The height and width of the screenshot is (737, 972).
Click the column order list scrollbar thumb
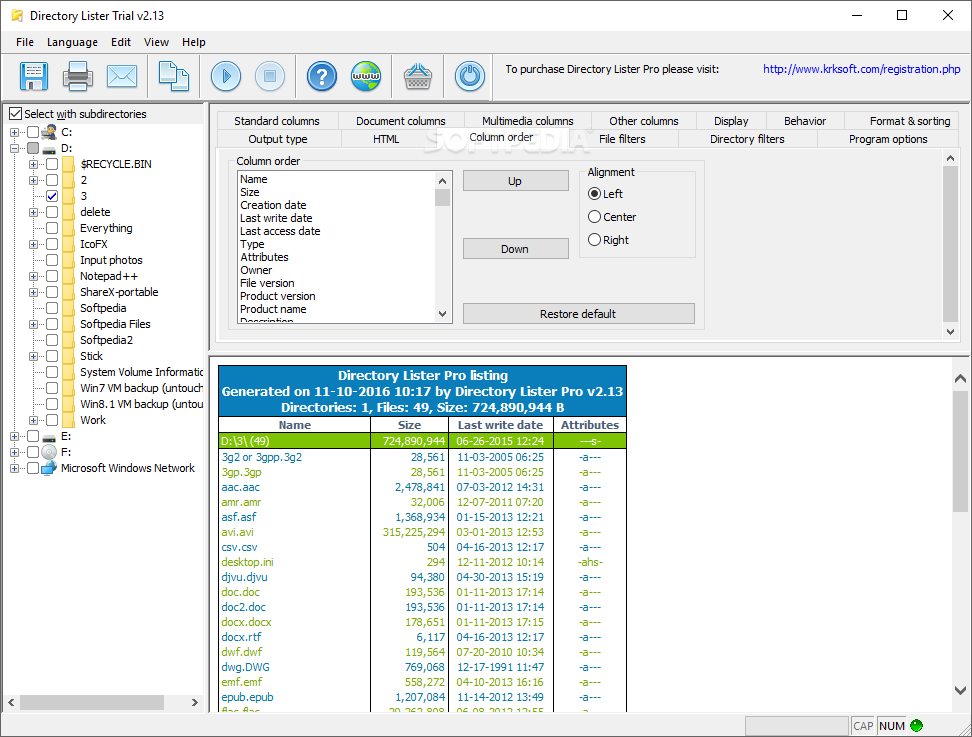(443, 198)
